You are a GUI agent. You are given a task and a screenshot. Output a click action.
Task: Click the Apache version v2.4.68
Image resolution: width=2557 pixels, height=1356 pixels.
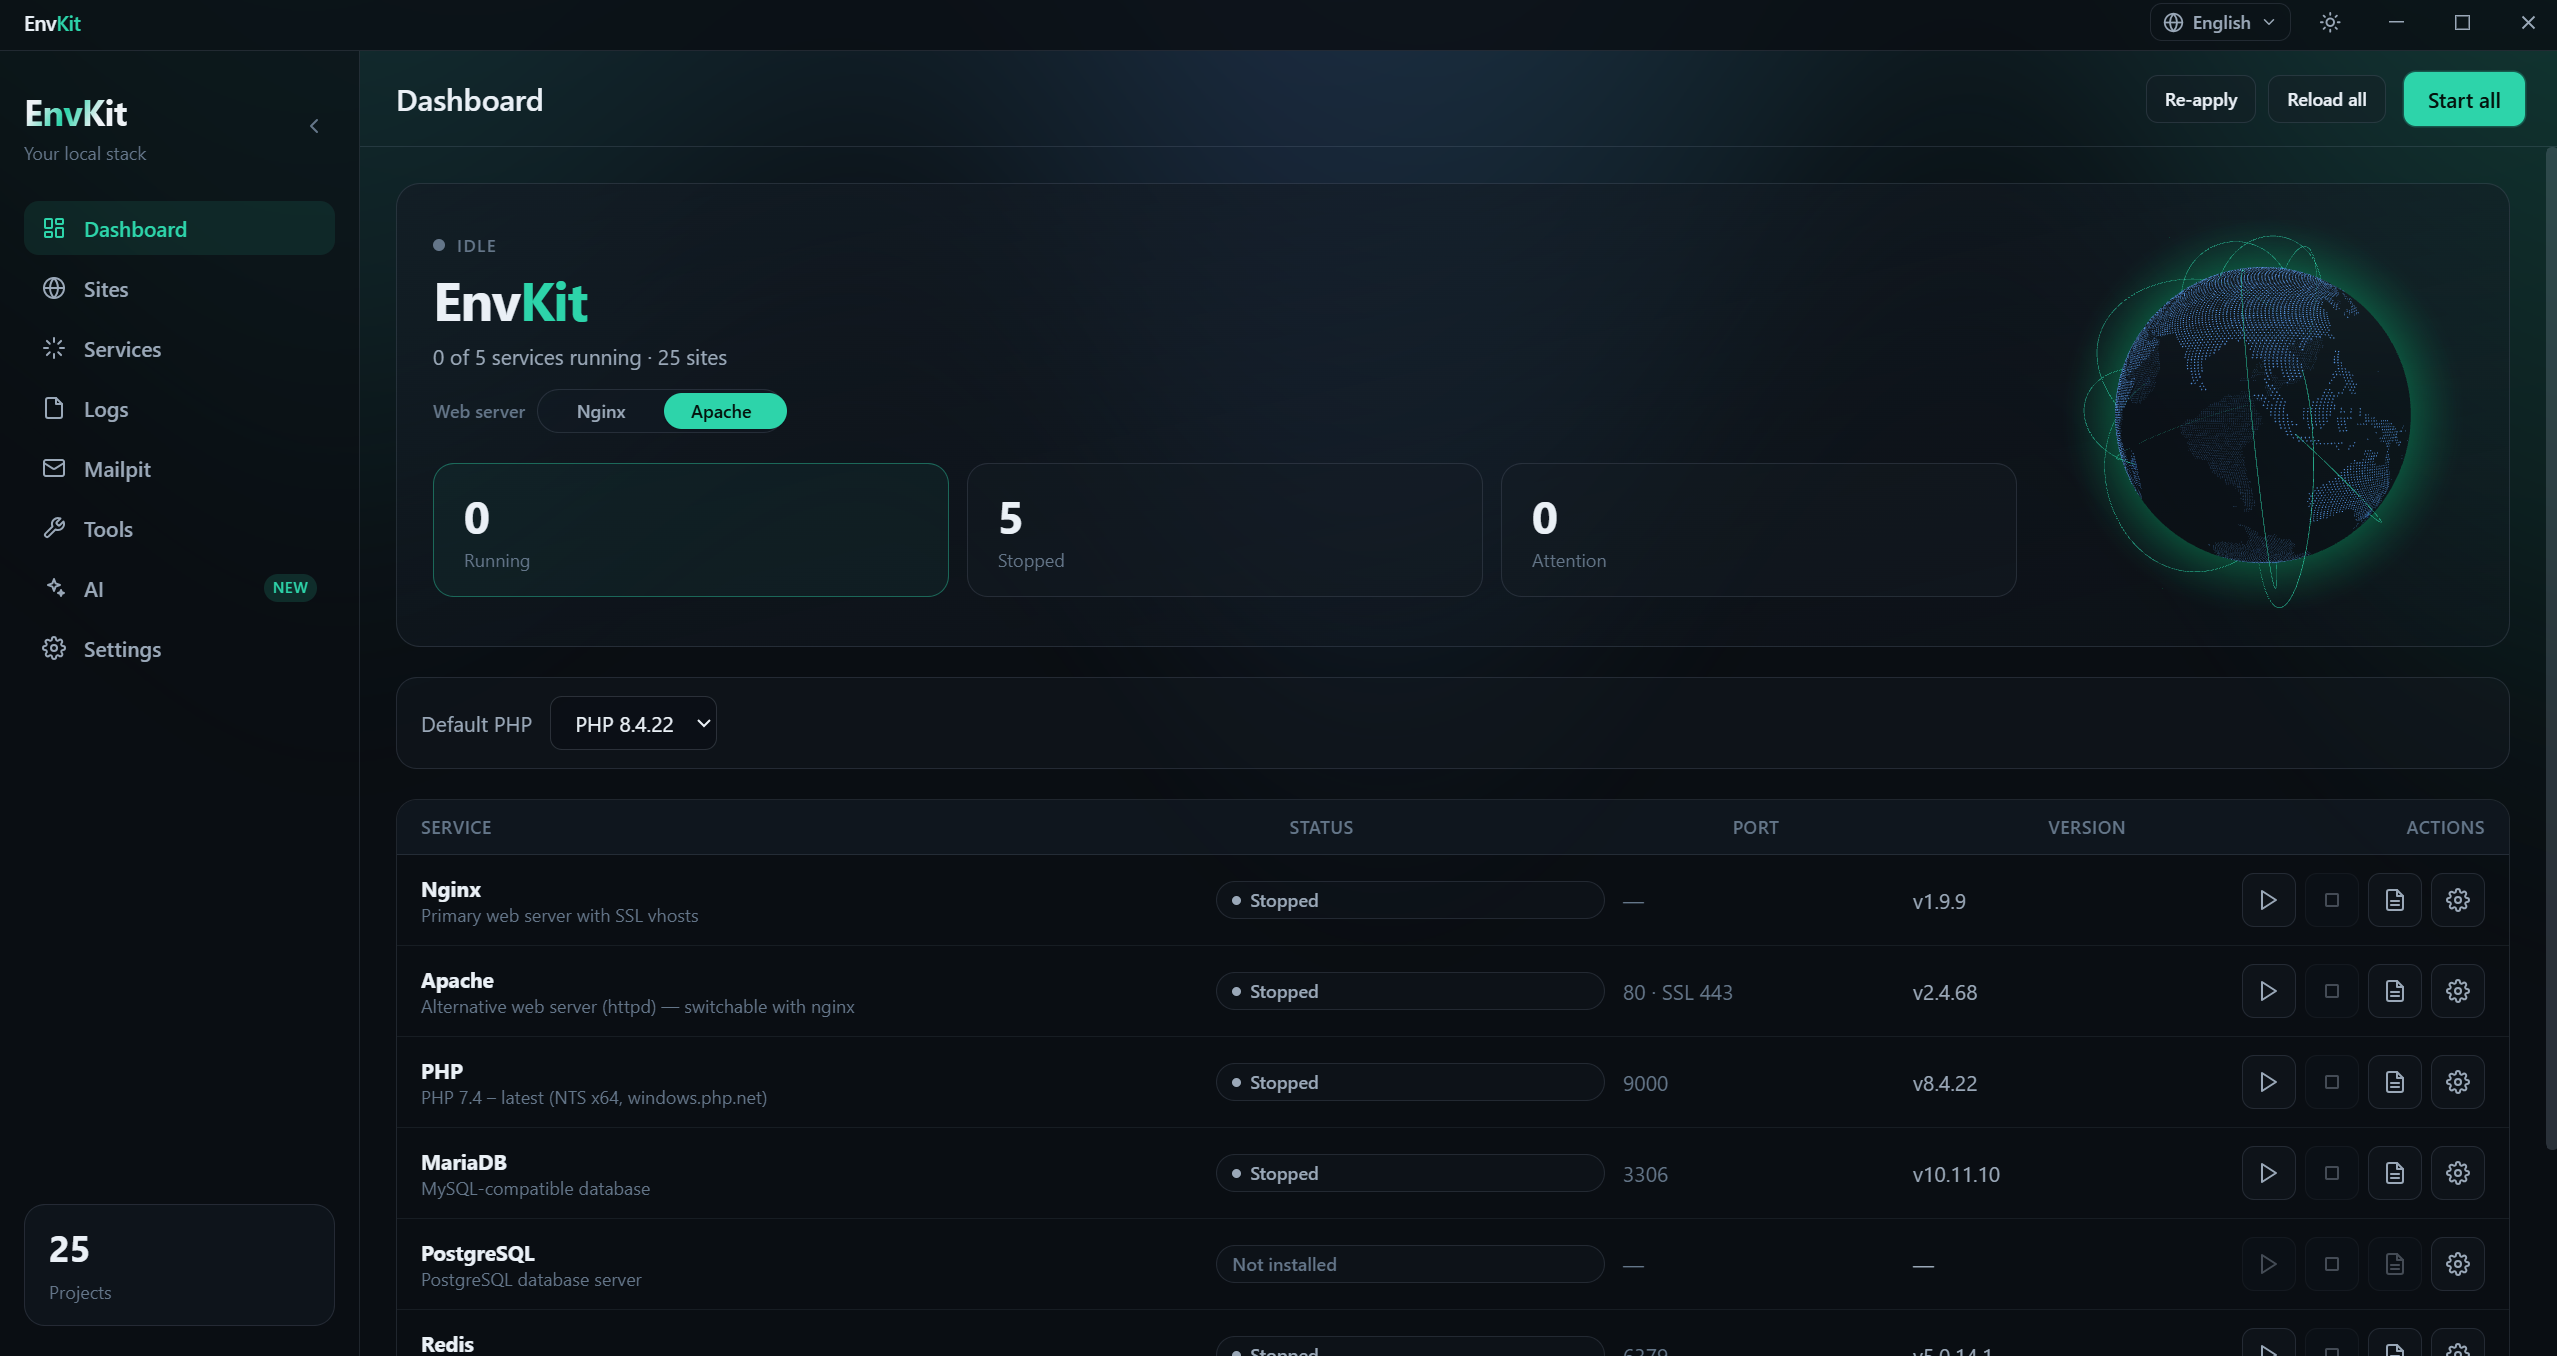[x=1944, y=992]
